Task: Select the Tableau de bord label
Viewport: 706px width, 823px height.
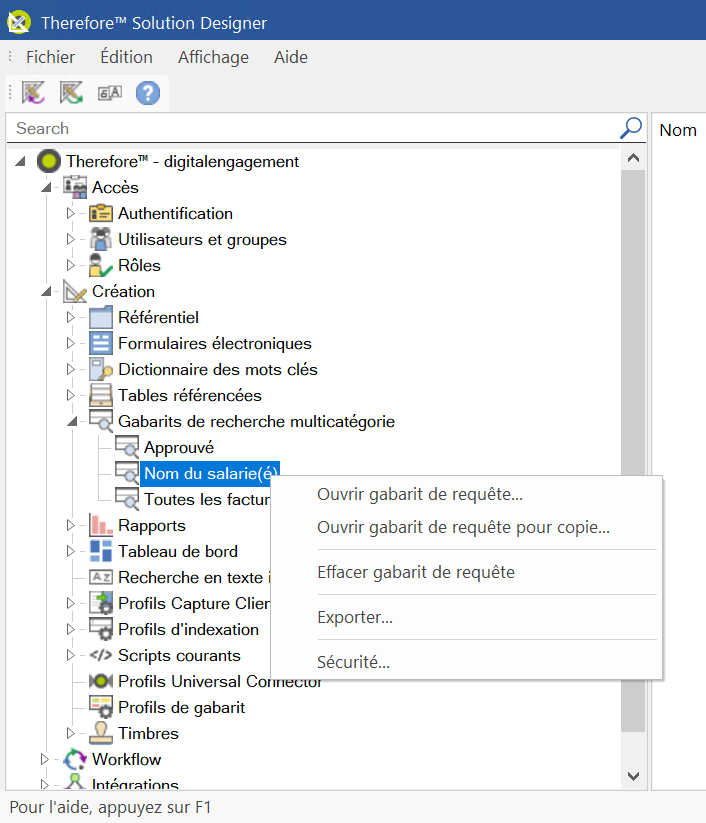Action: coord(178,551)
